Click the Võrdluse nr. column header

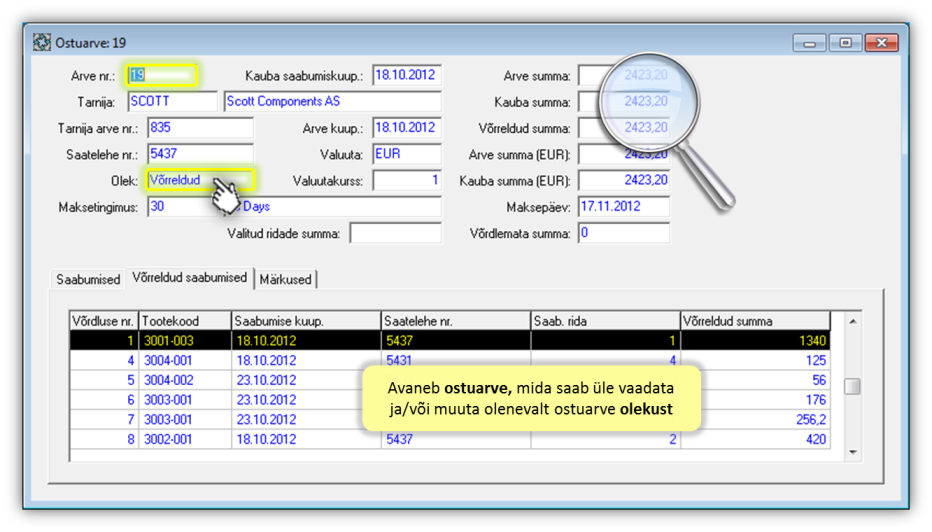pos(103,321)
